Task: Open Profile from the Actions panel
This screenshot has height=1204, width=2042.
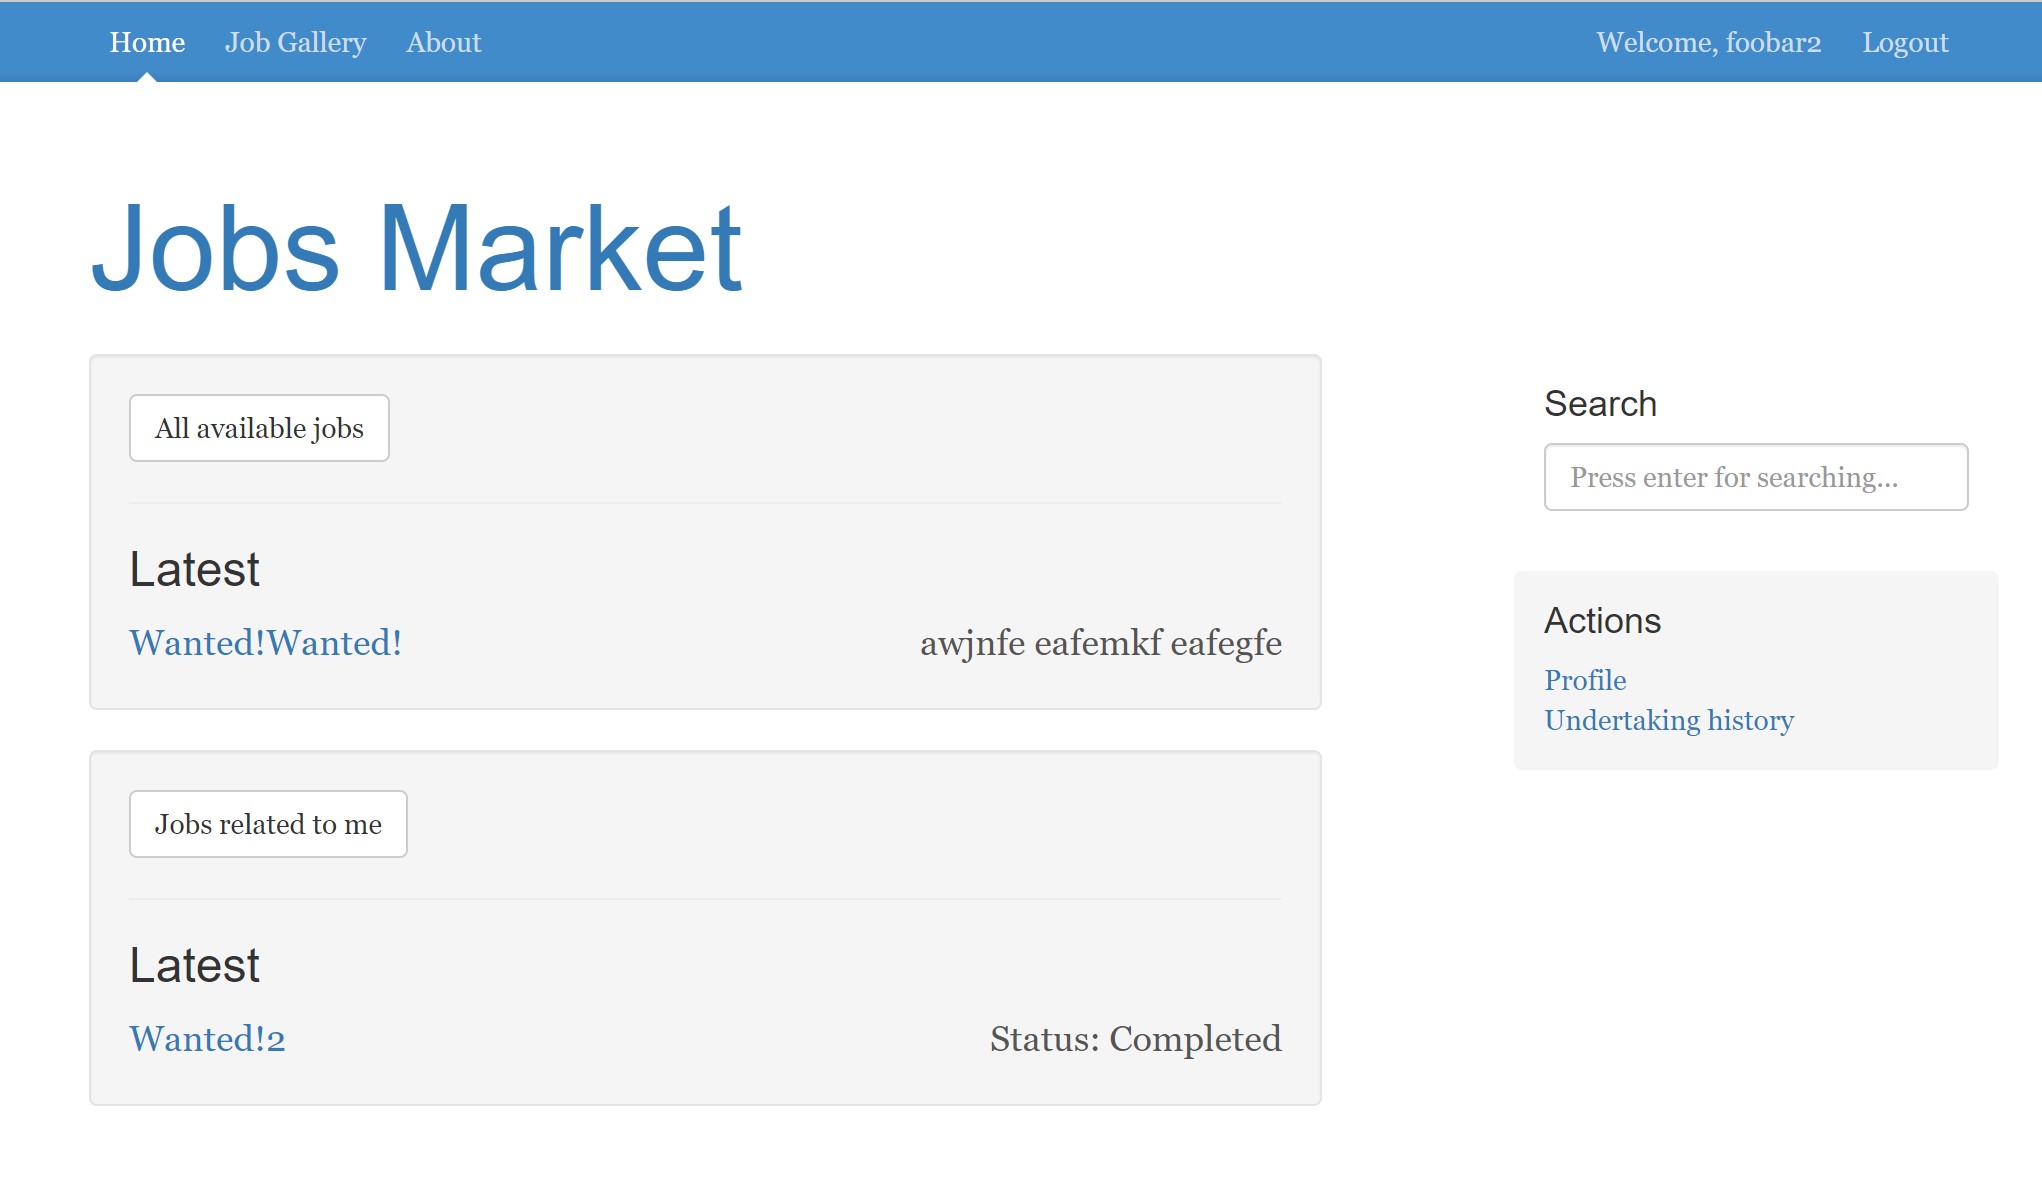Action: (x=1585, y=680)
